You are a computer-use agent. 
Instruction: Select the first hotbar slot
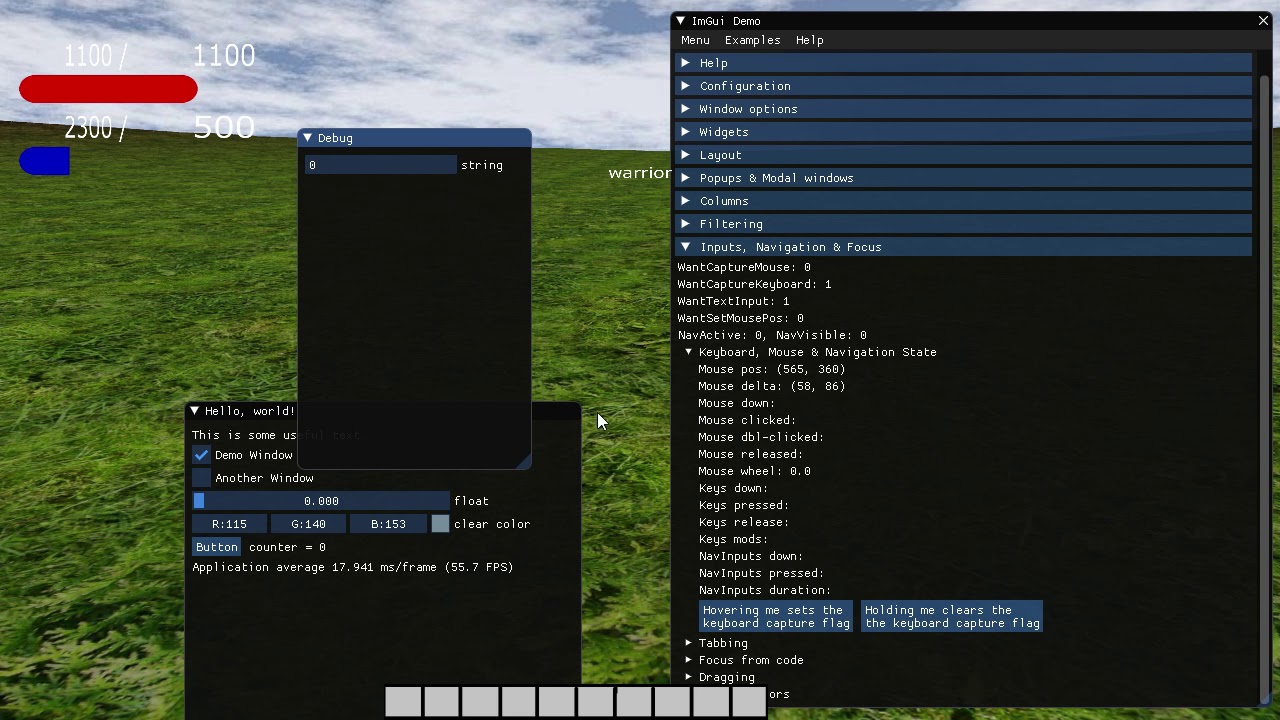coord(403,701)
